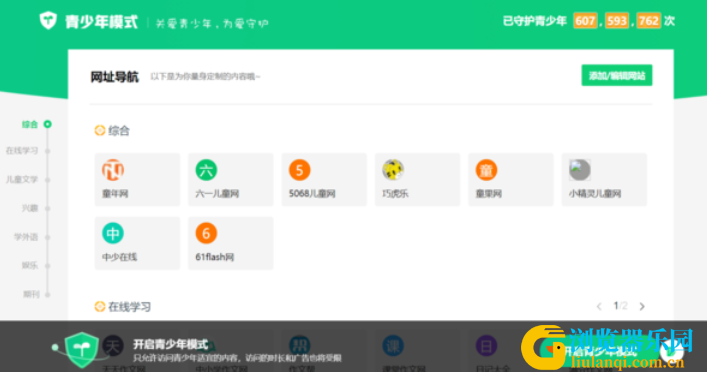Click the 添加/编辑网站 button
The width and height of the screenshot is (707, 372).
(x=616, y=75)
